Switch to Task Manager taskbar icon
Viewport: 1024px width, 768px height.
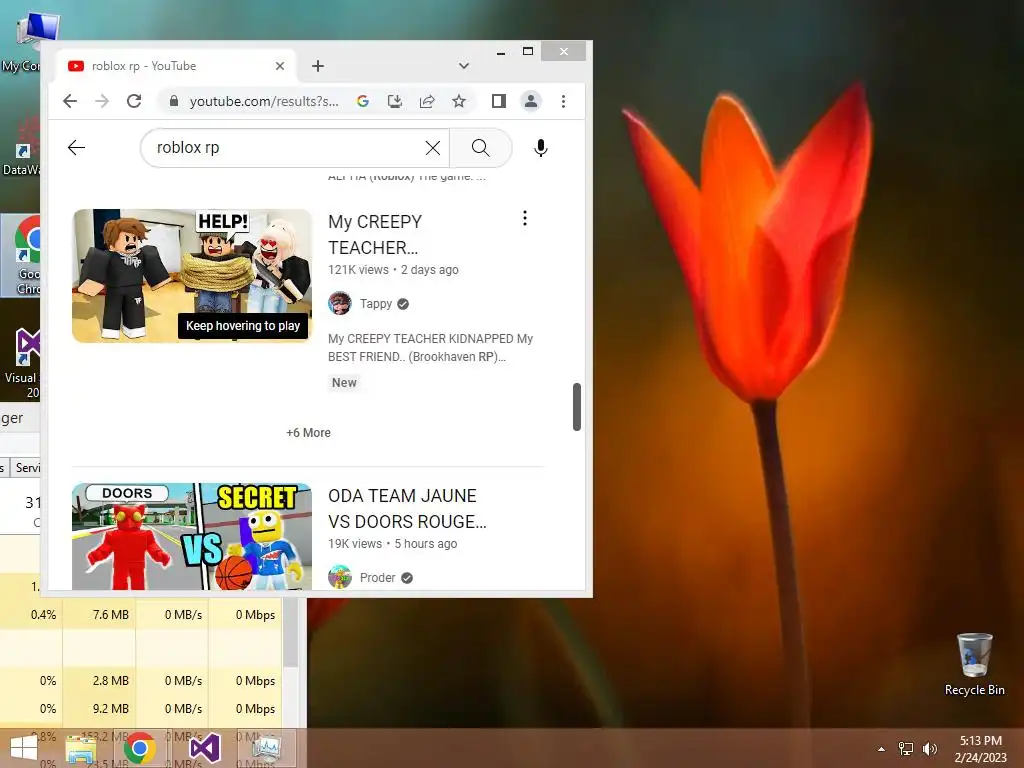[x=266, y=748]
